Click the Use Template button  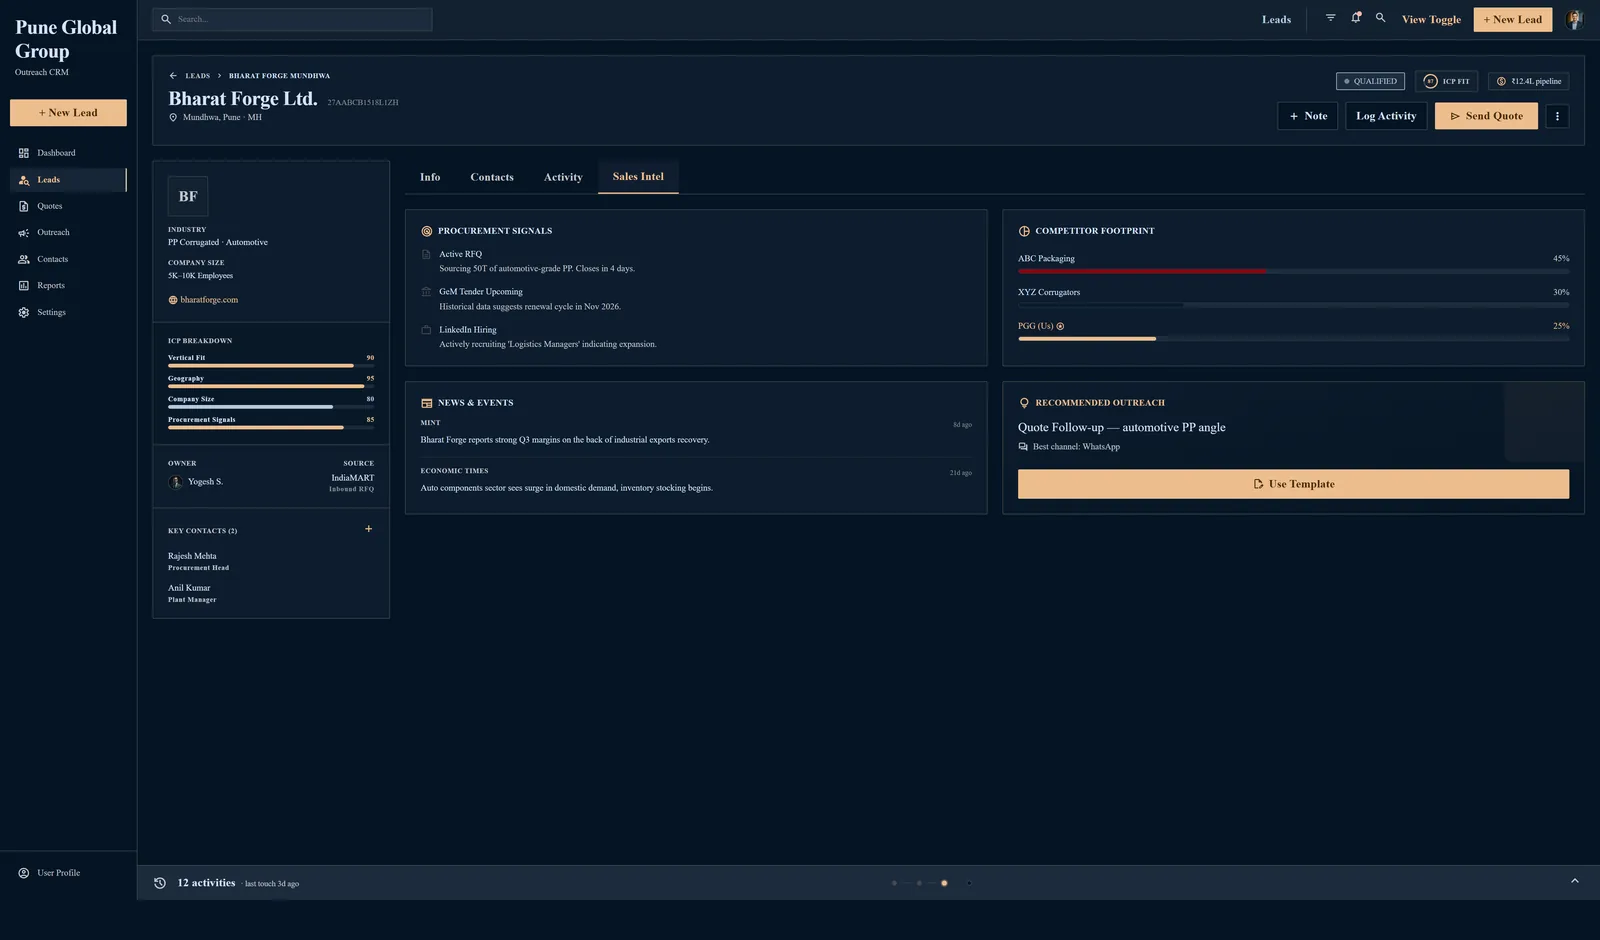click(x=1293, y=484)
